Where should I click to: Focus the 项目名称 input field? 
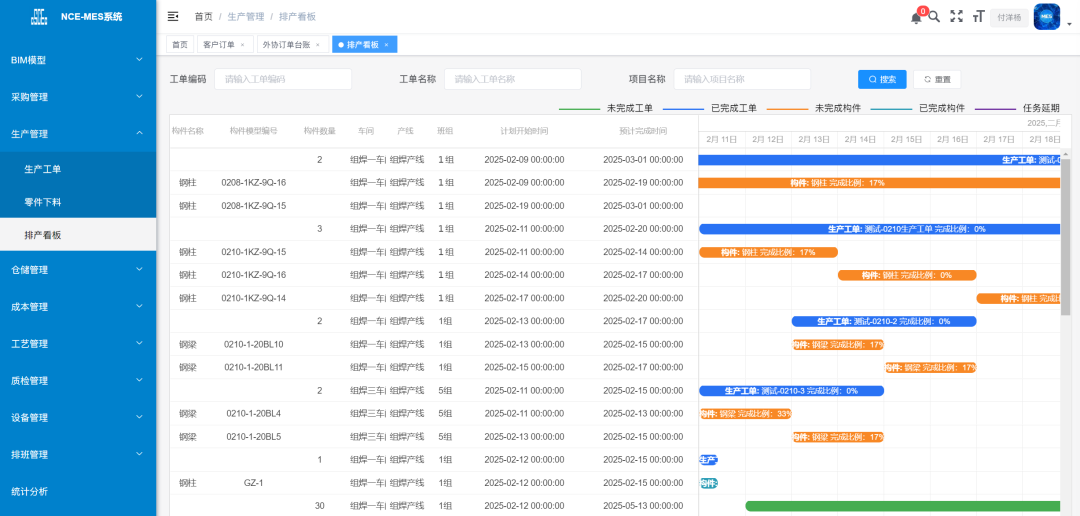742,79
